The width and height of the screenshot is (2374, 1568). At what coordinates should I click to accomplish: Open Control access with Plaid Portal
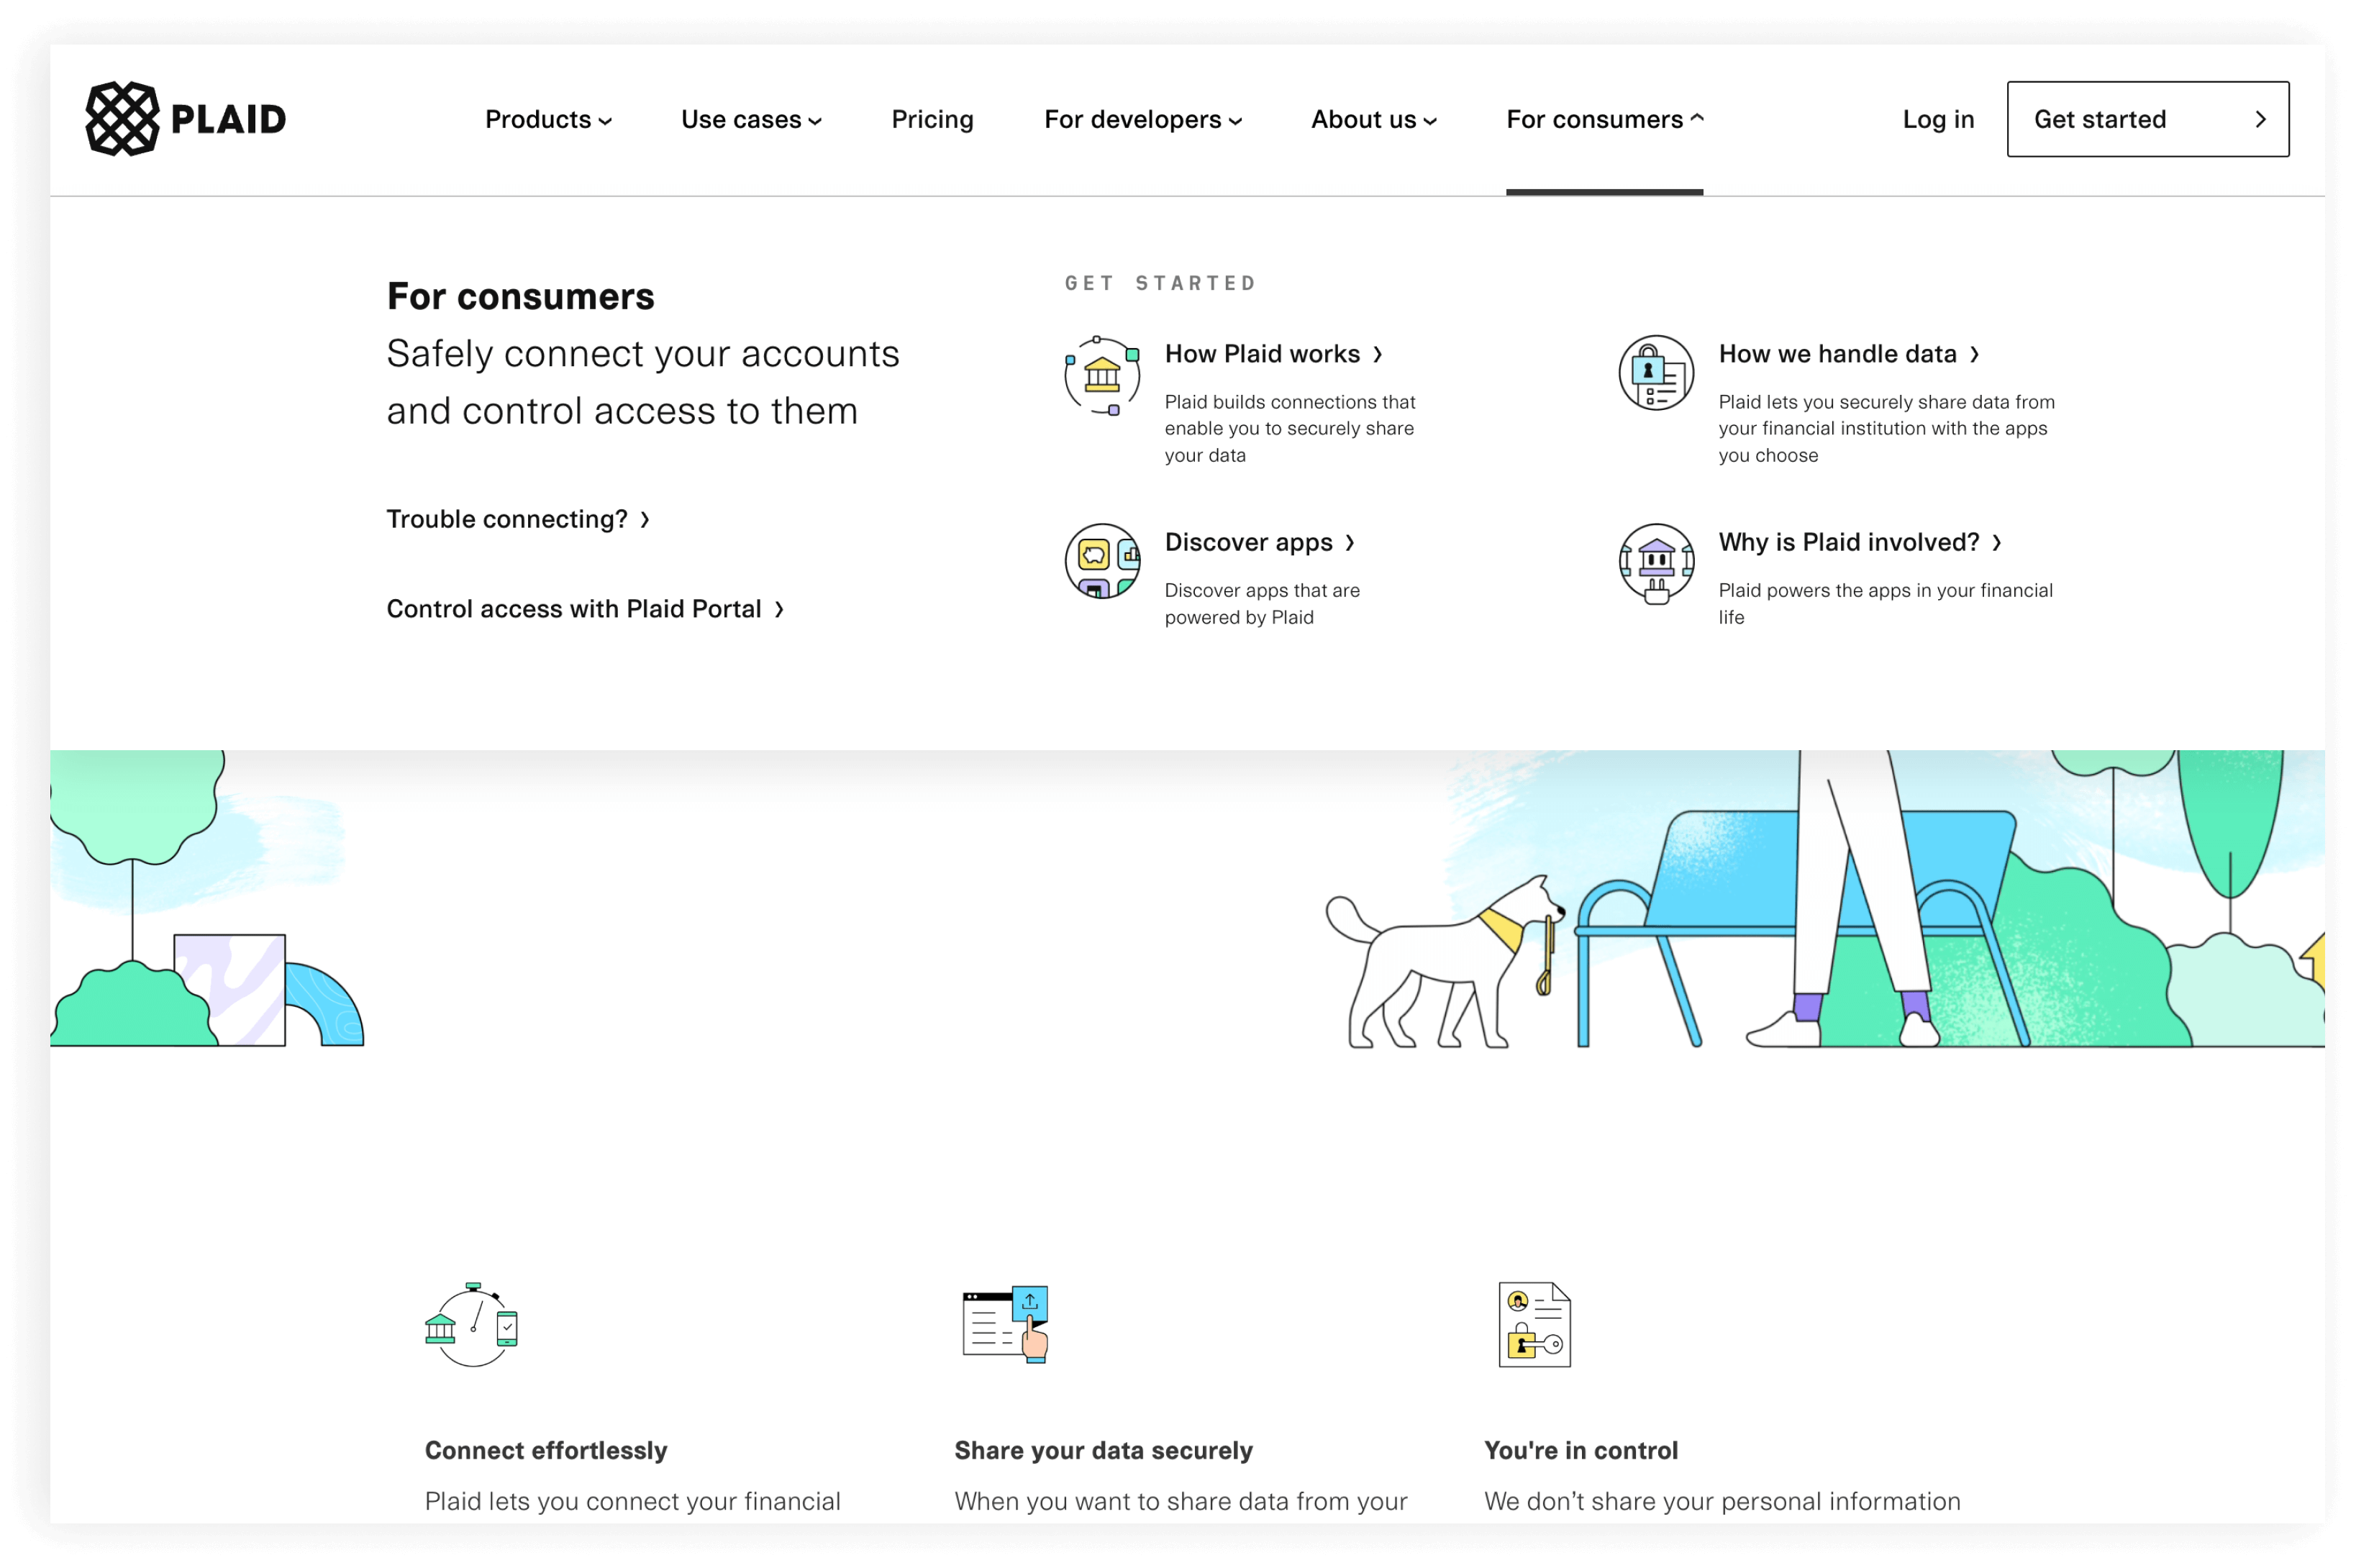[584, 609]
